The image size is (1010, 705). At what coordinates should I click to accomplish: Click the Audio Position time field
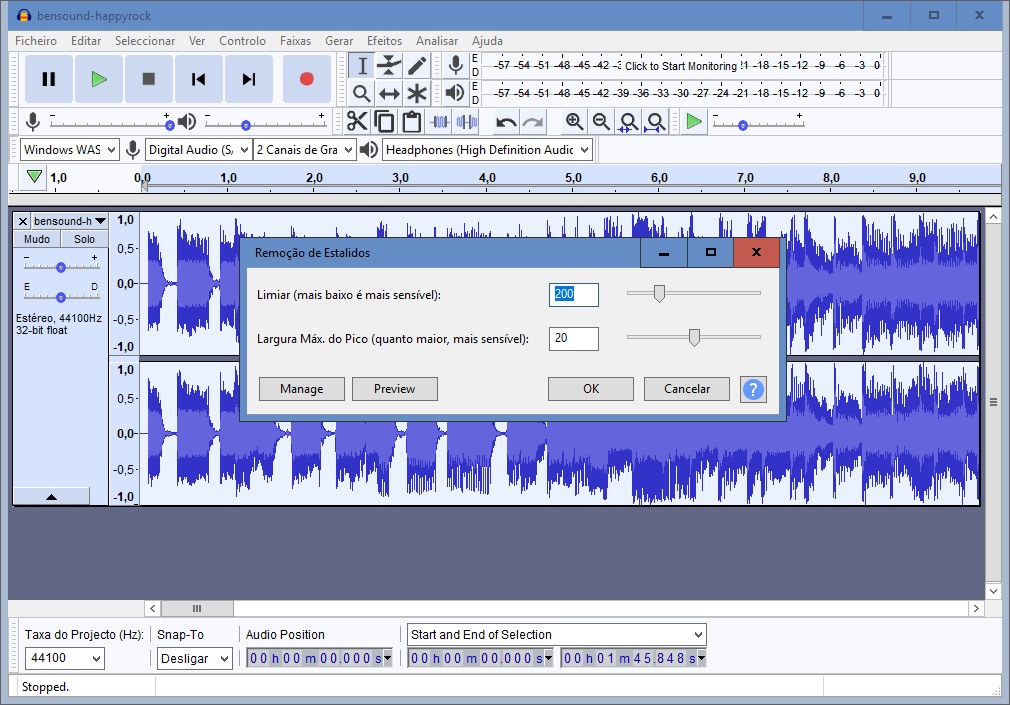319,659
